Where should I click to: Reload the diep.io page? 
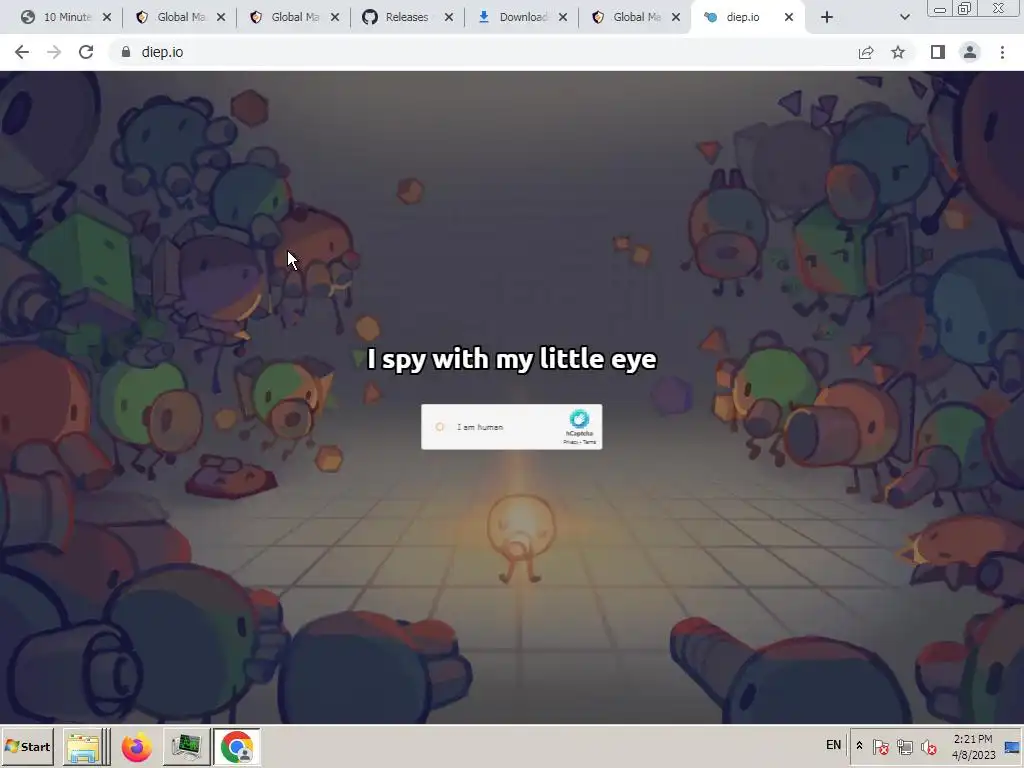pyautogui.click(x=86, y=52)
